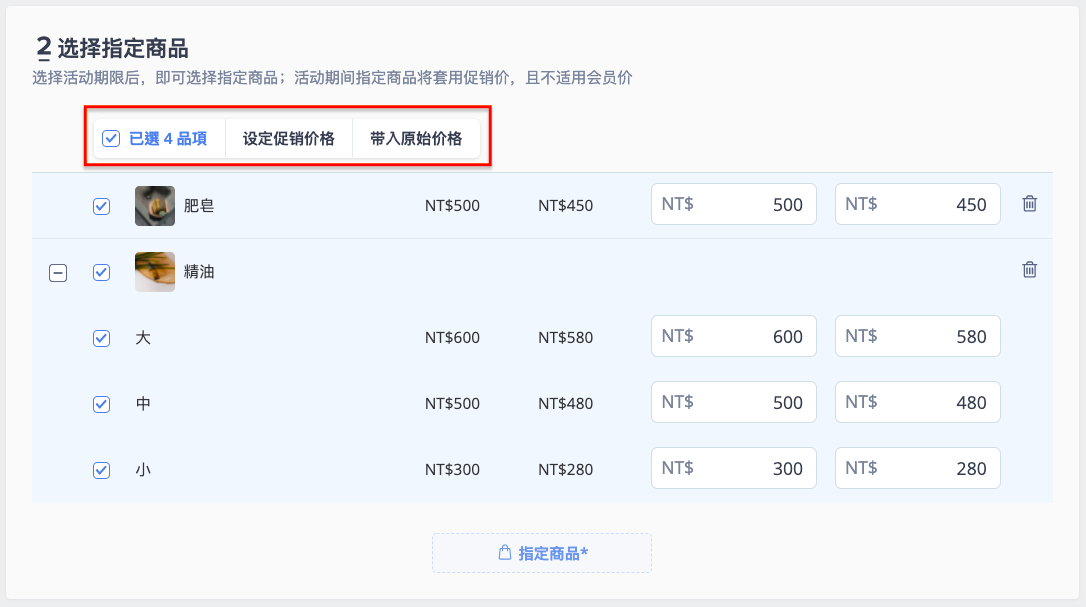
Task: Edit 大 variant promo field showing 580
Action: pos(918,336)
